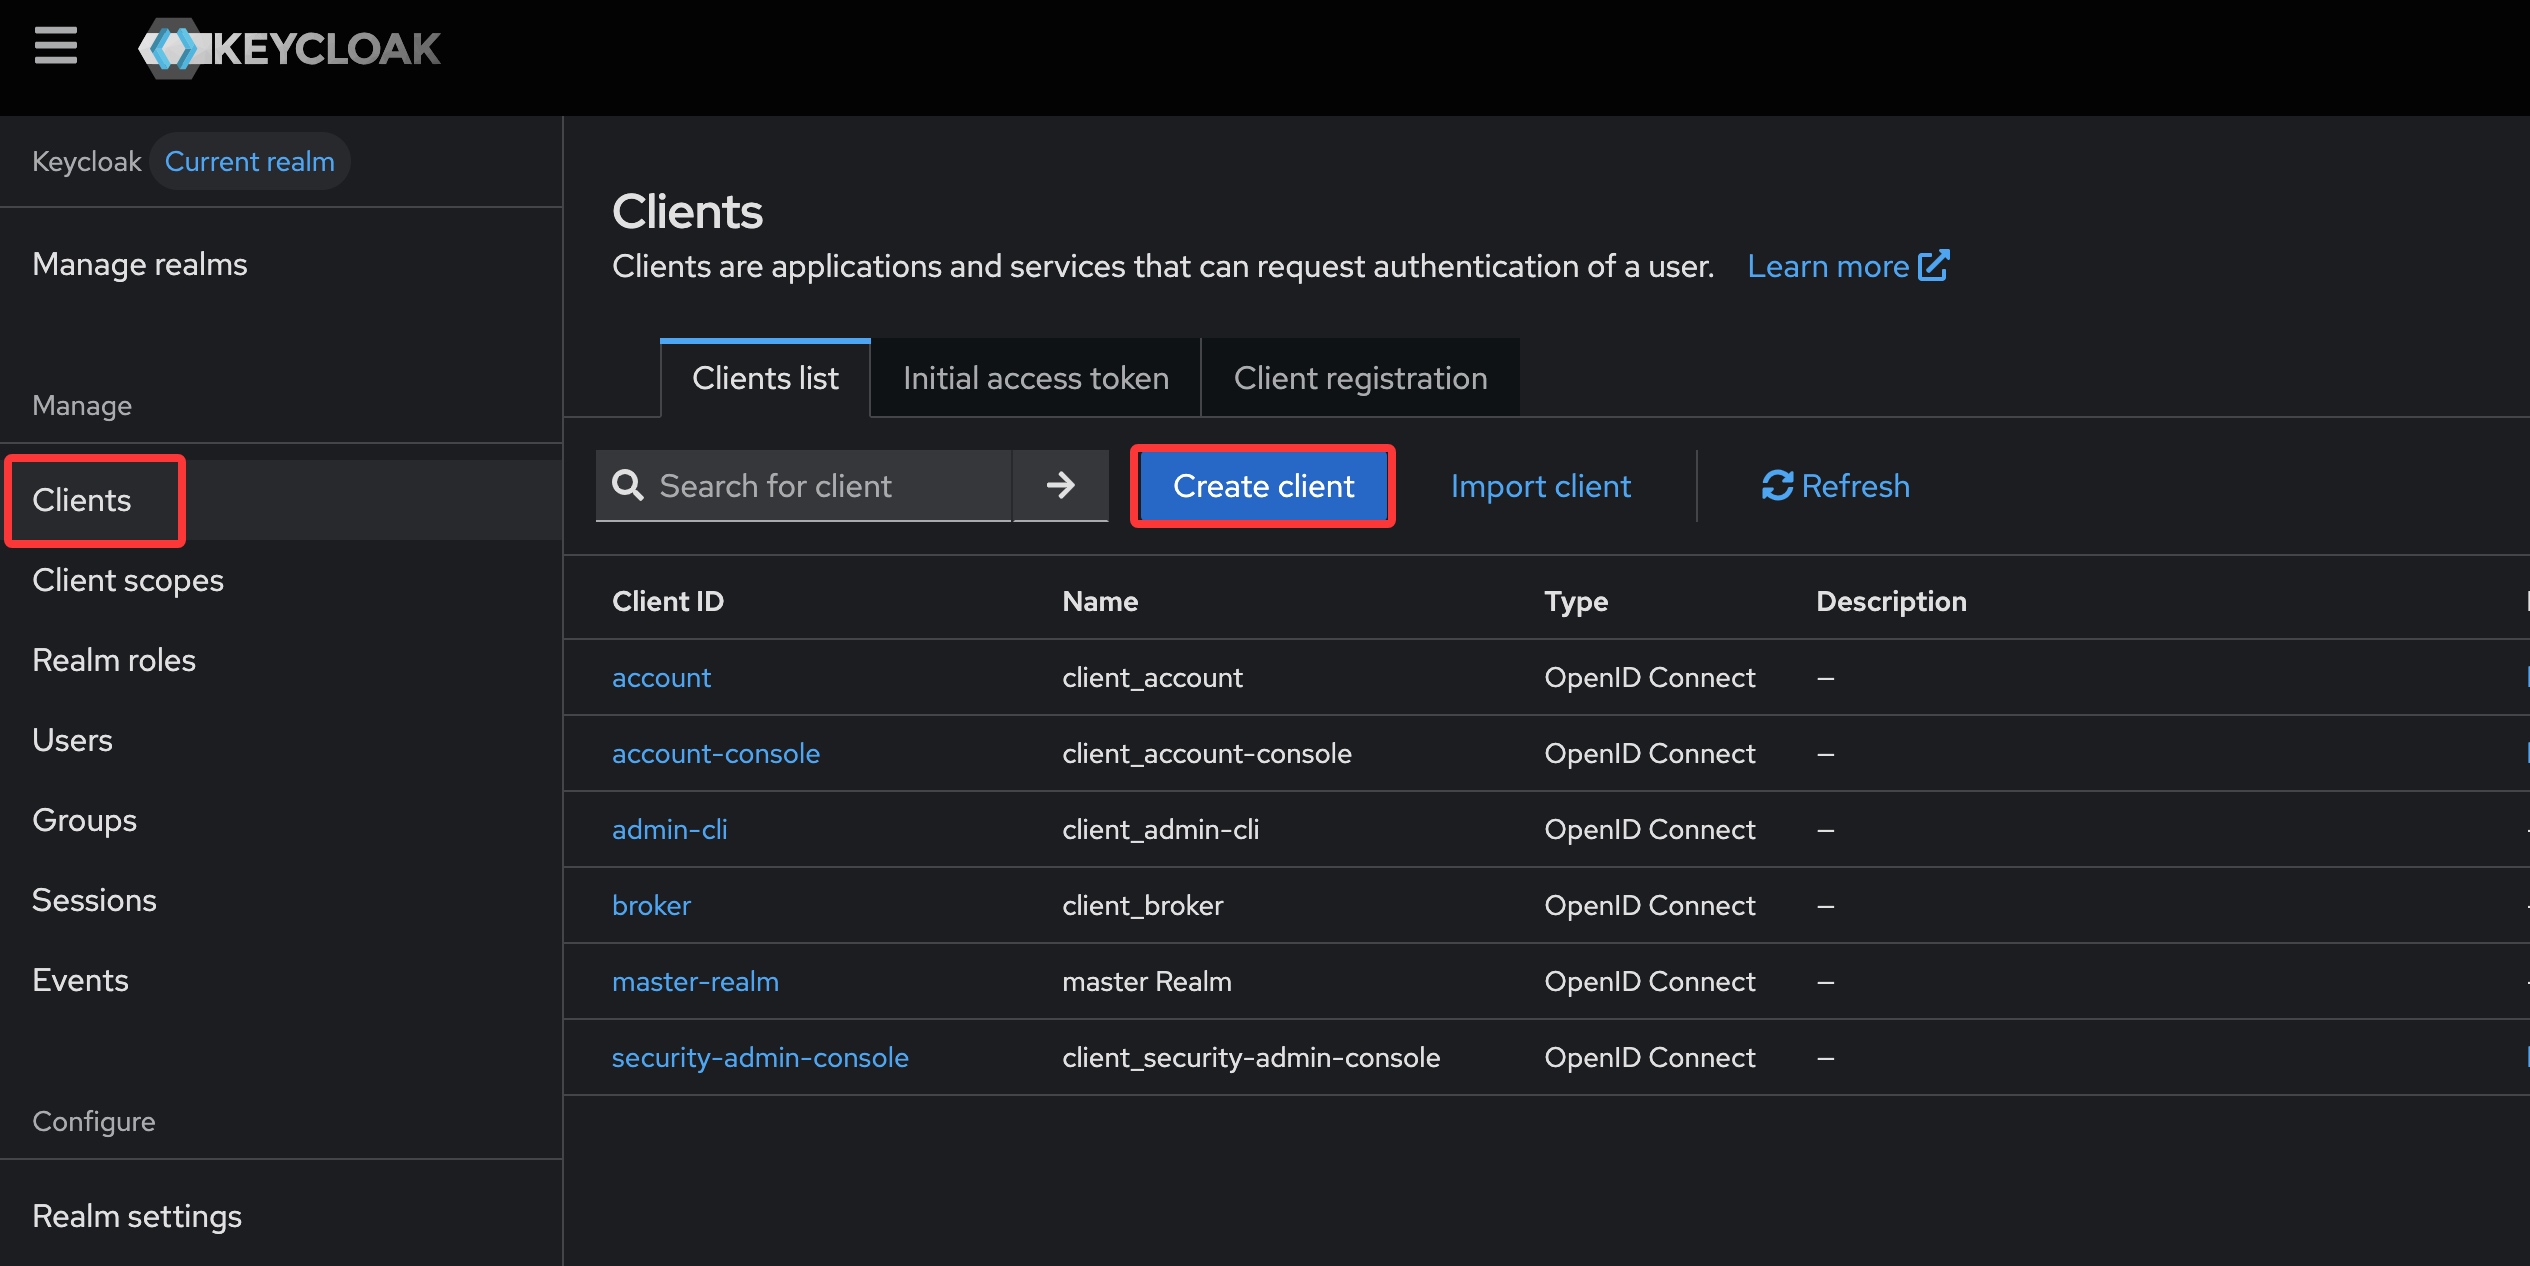Image resolution: width=2530 pixels, height=1266 pixels.
Task: Click the Manage section label
Action: [x=82, y=405]
